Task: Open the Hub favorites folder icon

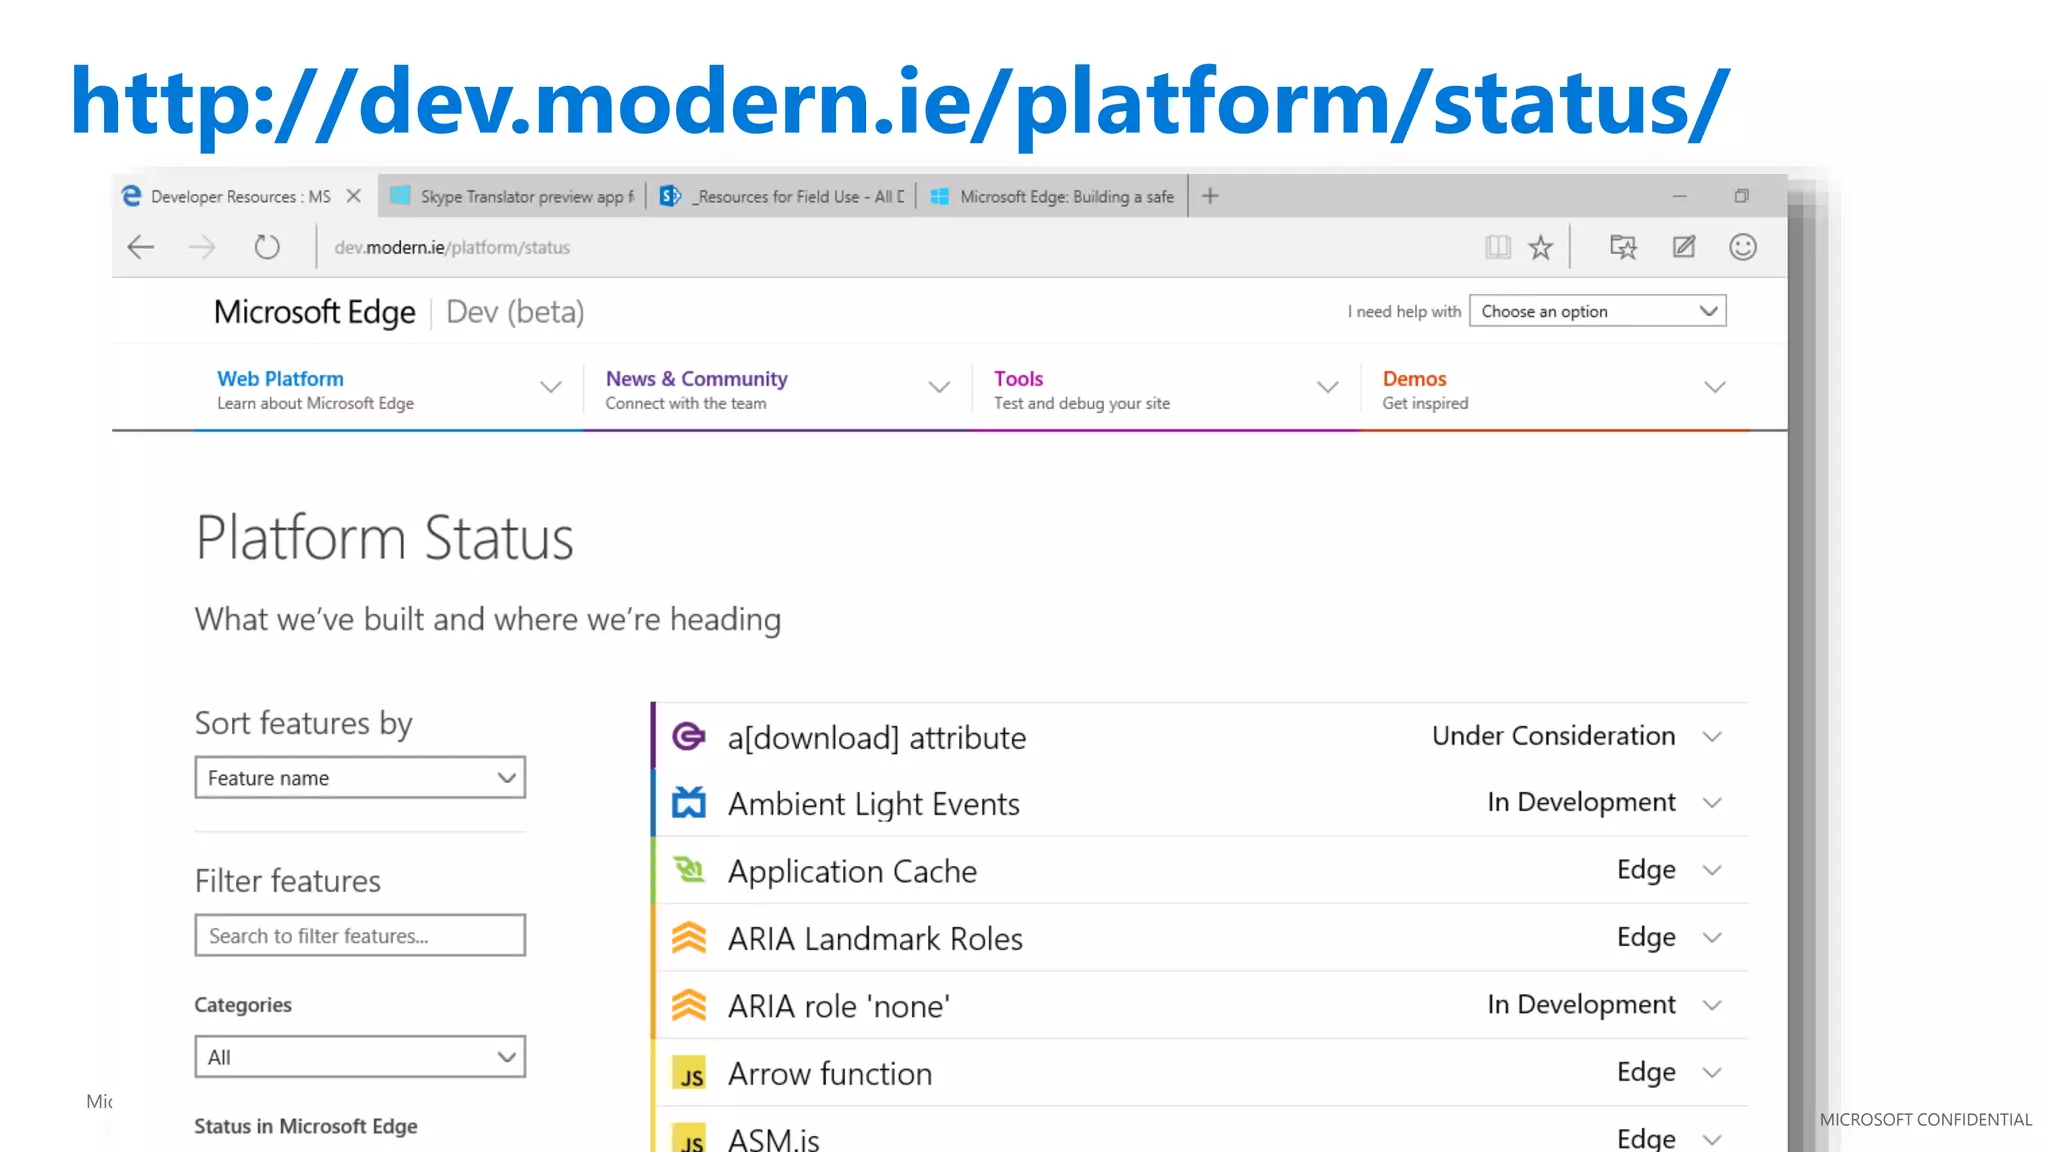Action: tap(1624, 247)
